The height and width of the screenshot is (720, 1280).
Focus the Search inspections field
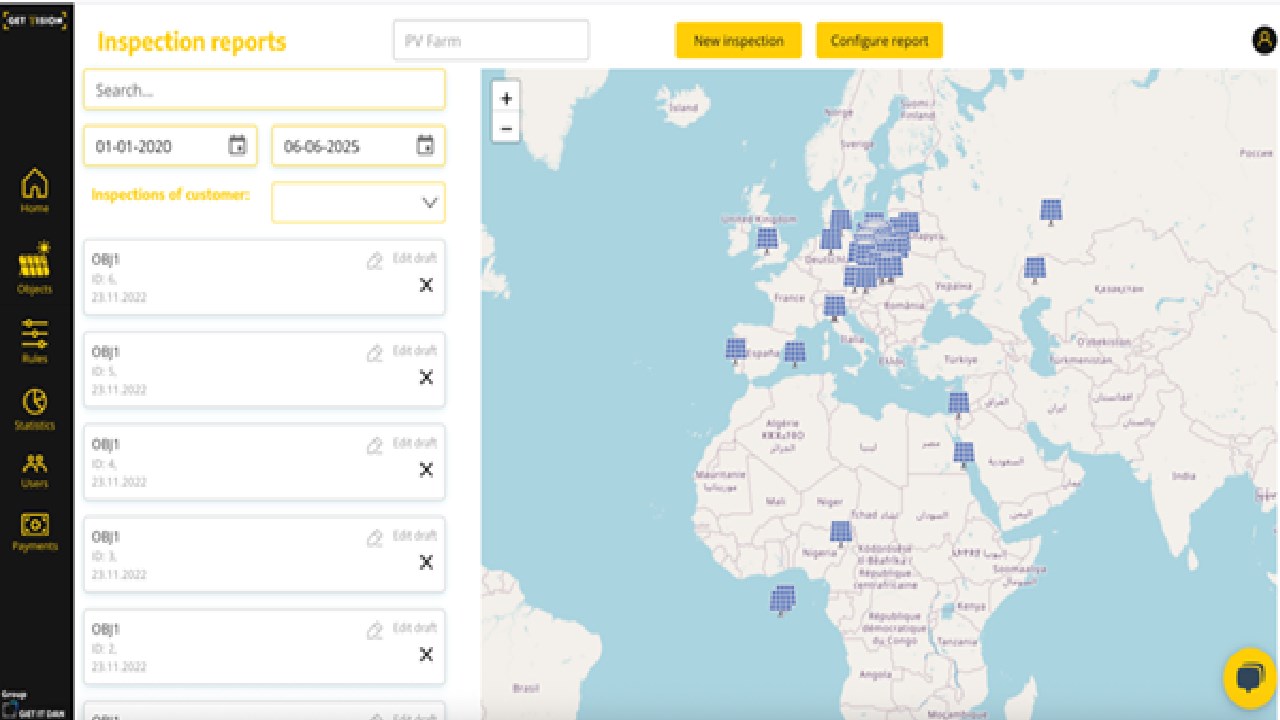click(264, 90)
